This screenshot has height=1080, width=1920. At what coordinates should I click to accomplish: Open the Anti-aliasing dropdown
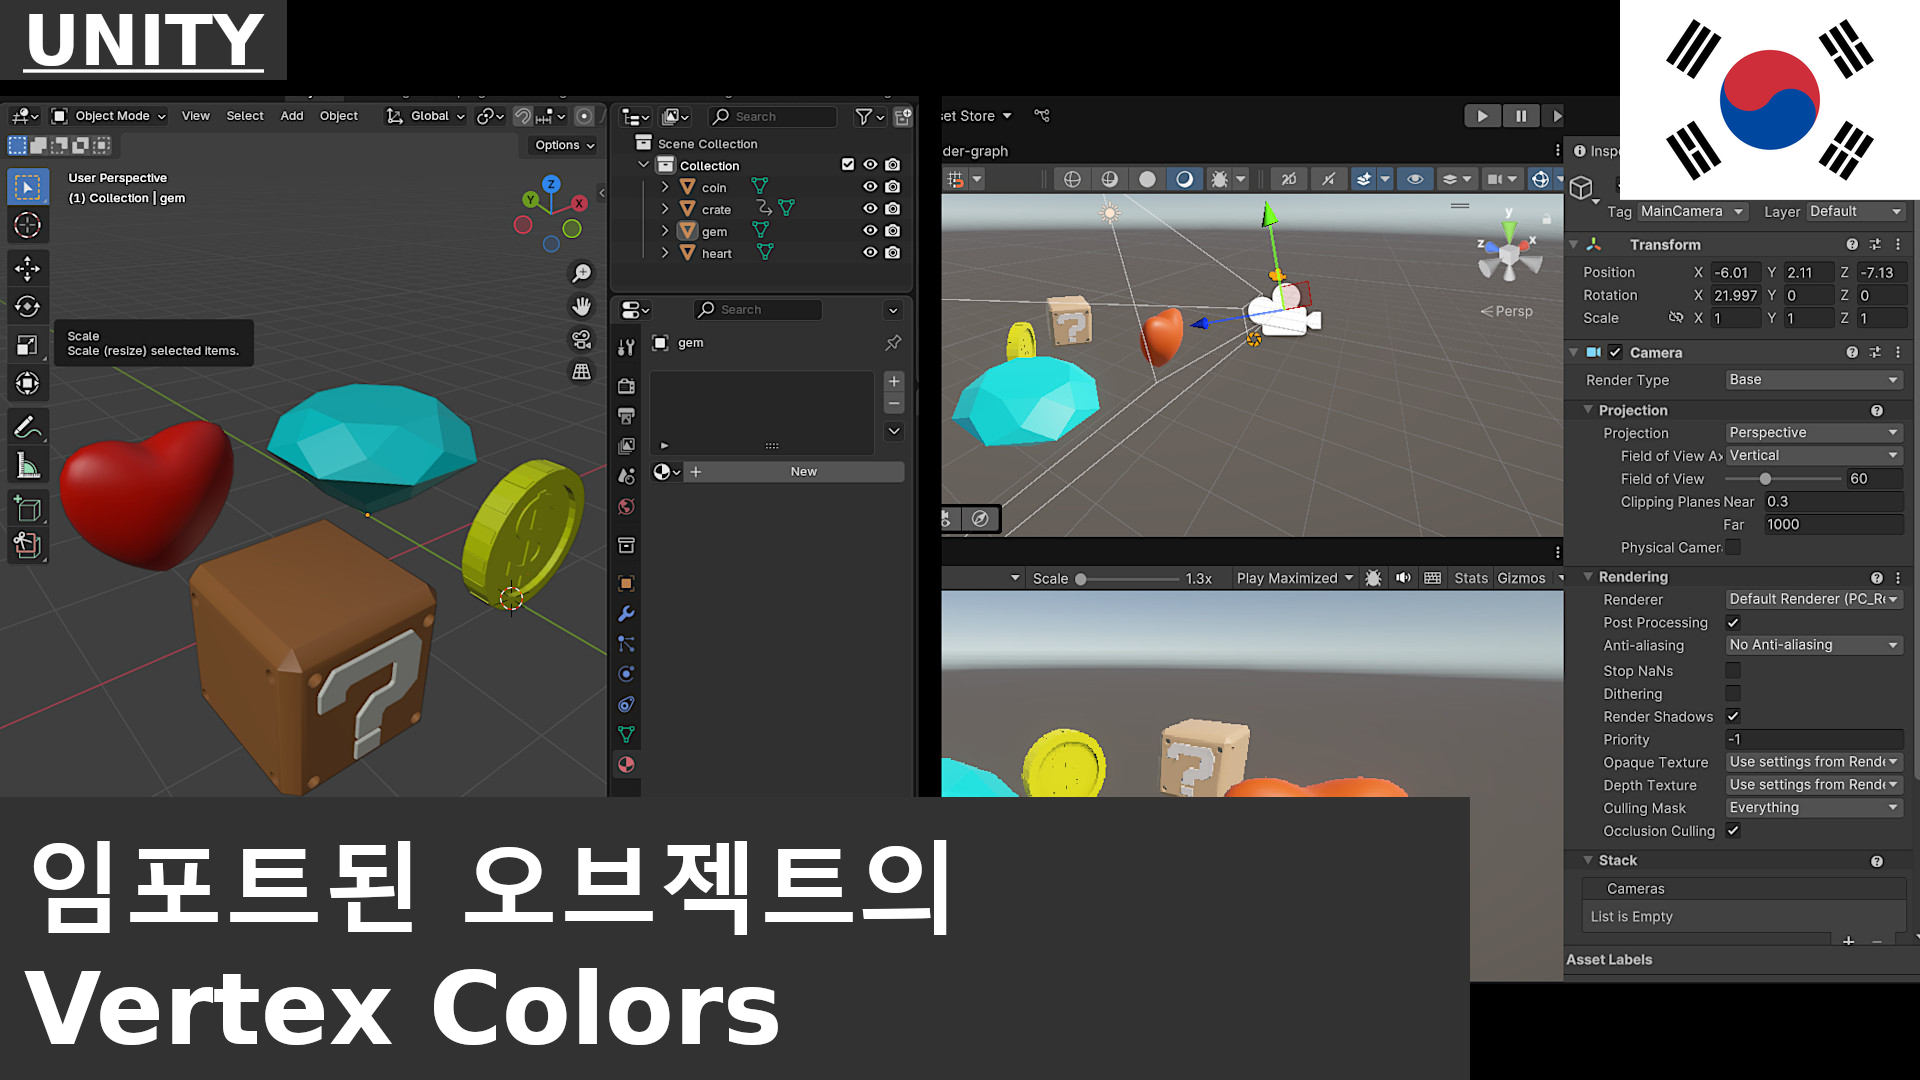pyautogui.click(x=1814, y=645)
